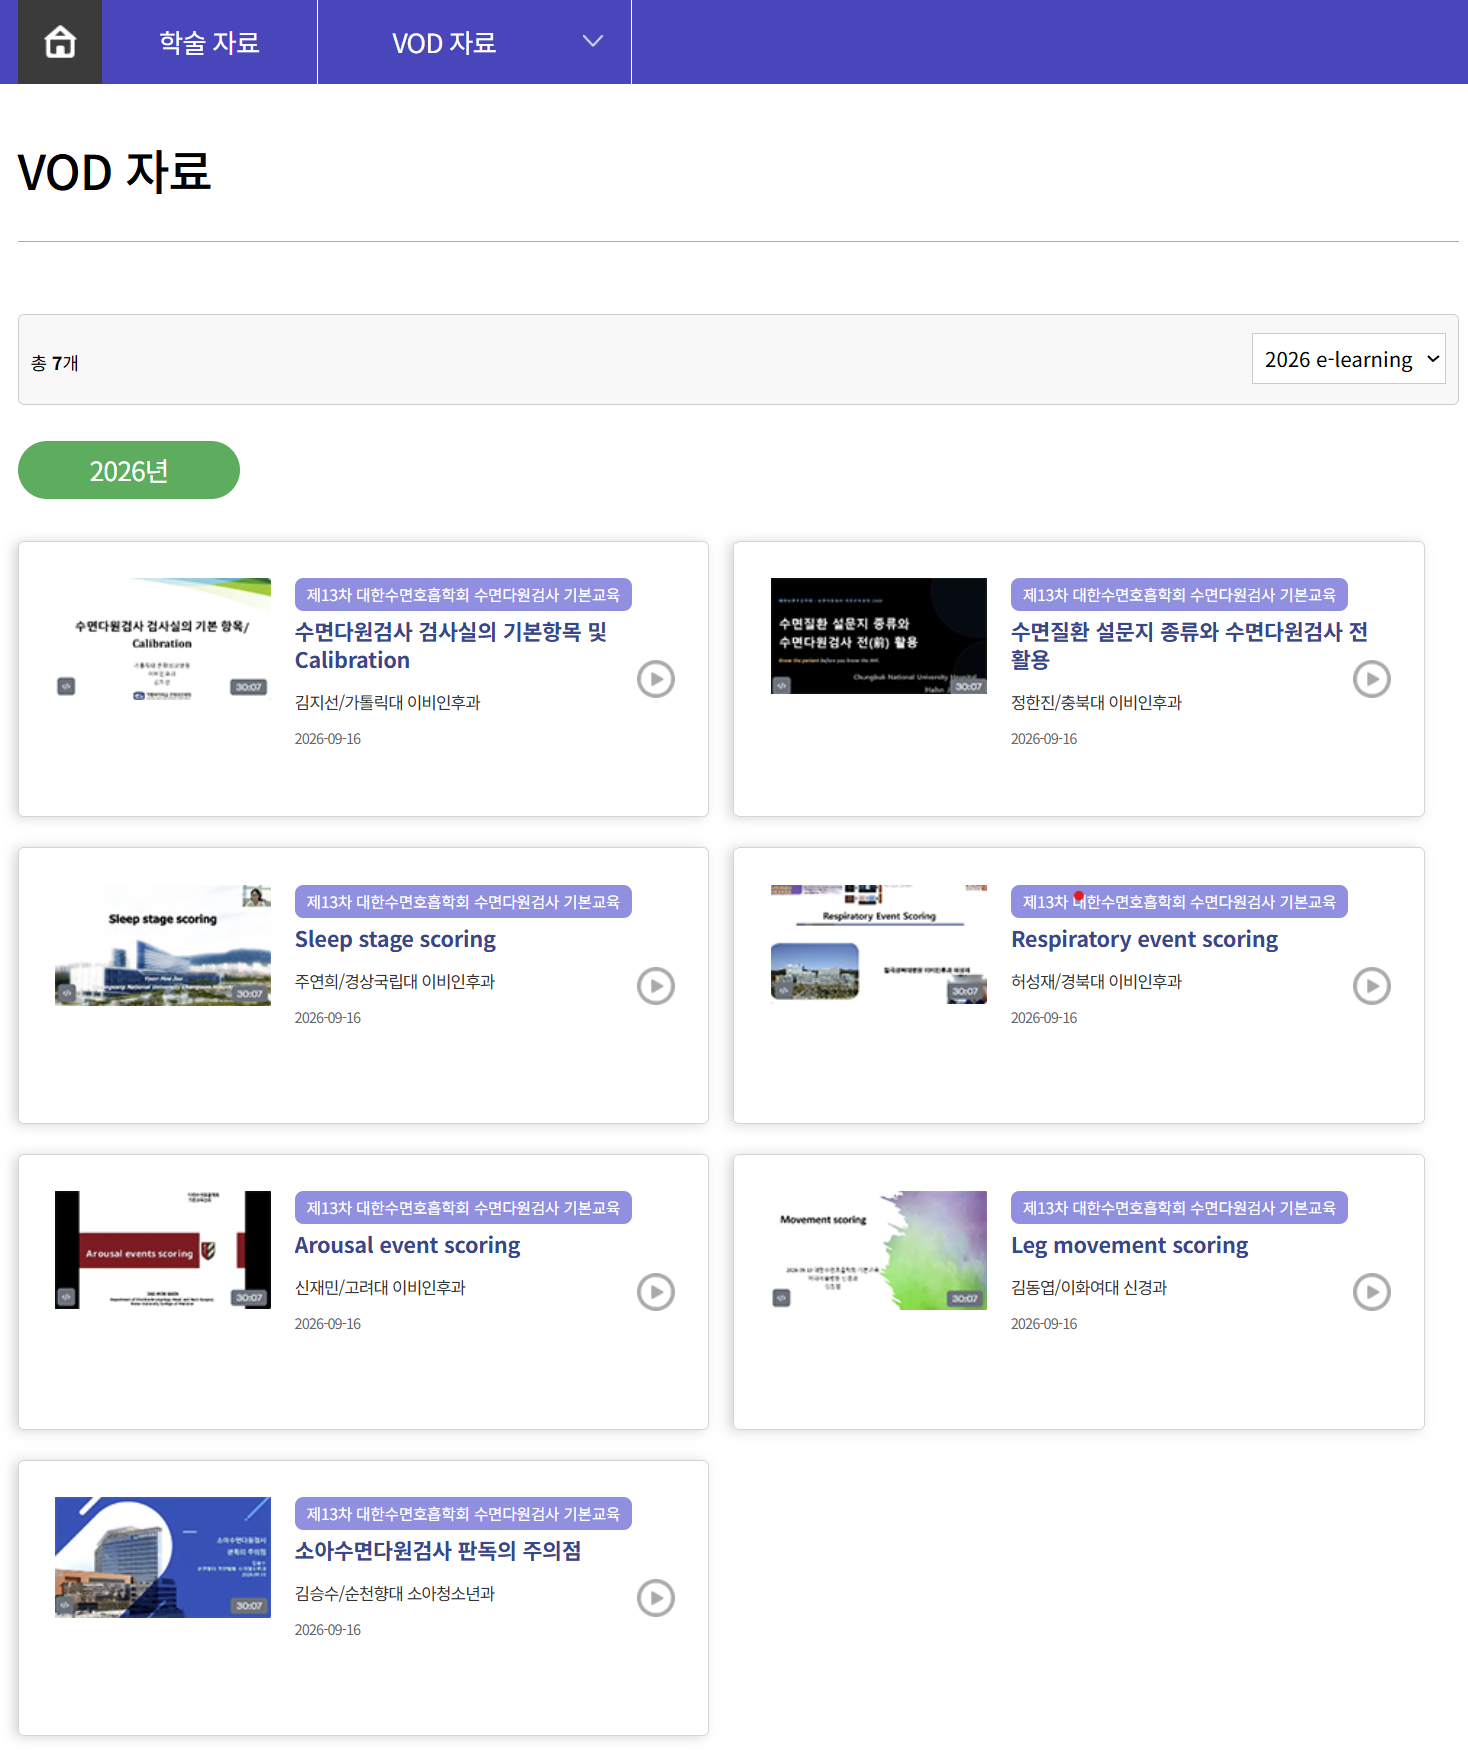This screenshot has width=1468, height=1750.
Task: Play the Leg movement scoring video
Action: point(1372,1292)
